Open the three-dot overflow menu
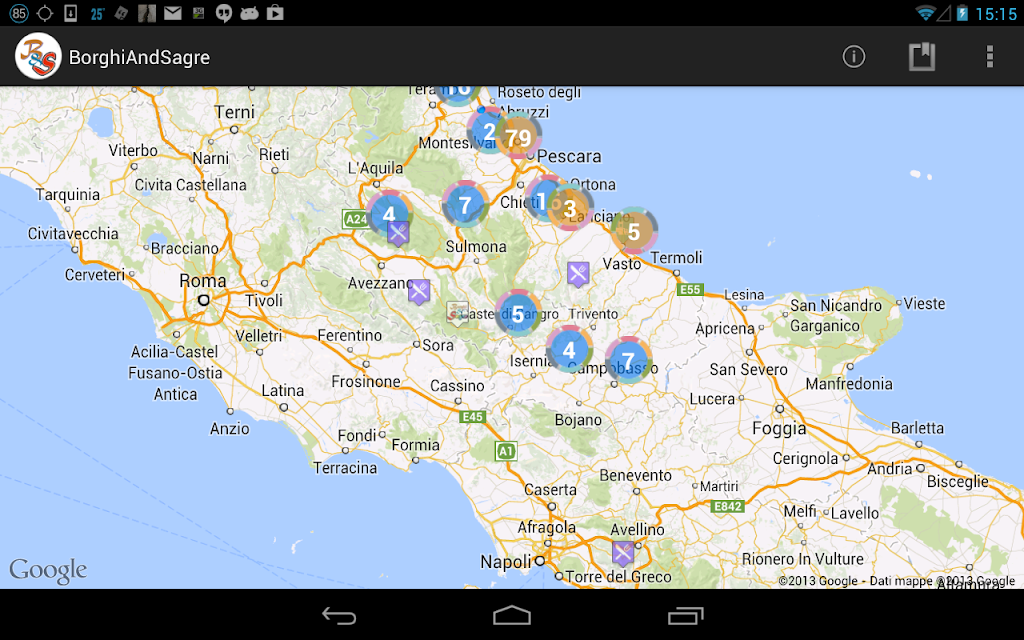The width and height of the screenshot is (1024, 640). pos(989,57)
